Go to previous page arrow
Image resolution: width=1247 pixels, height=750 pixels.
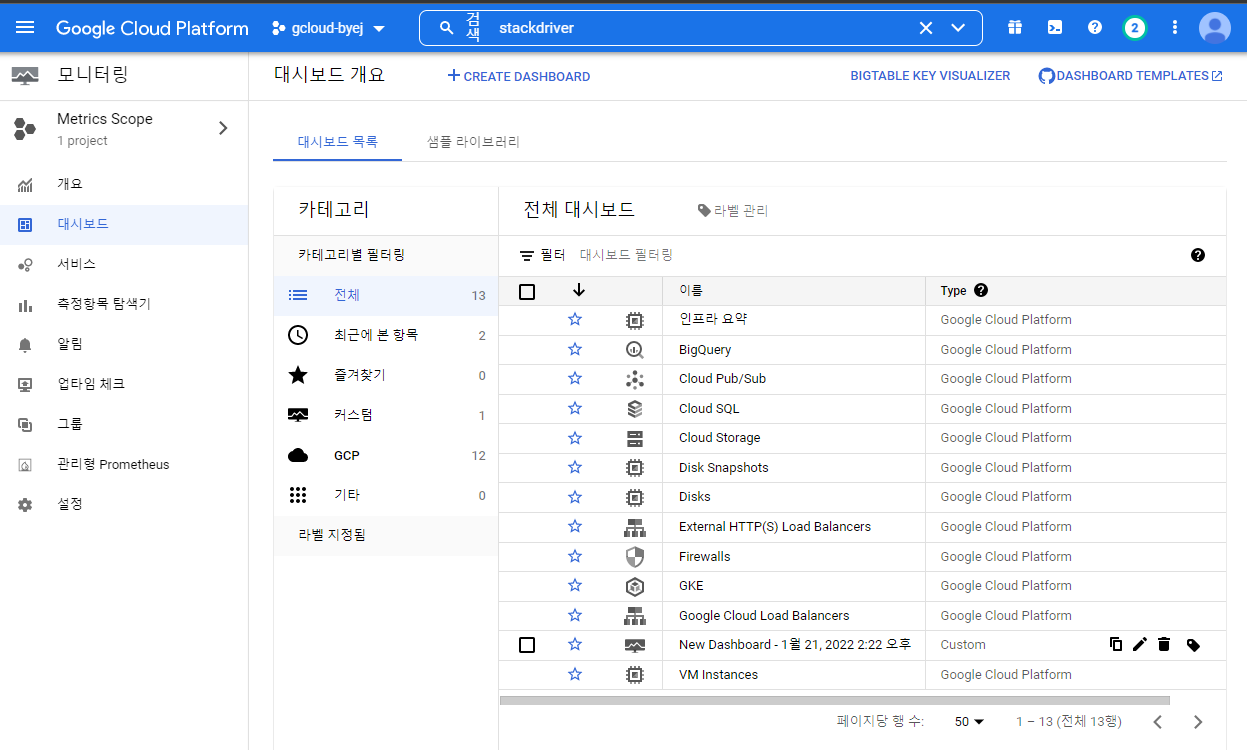[x=1158, y=721]
